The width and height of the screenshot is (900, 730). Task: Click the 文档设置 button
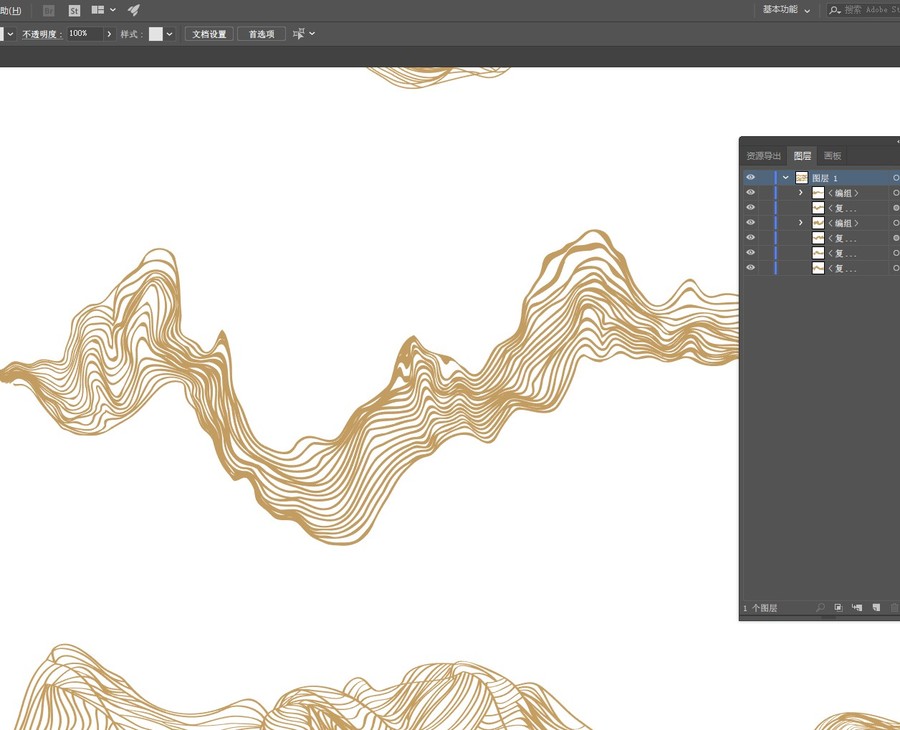(x=209, y=34)
